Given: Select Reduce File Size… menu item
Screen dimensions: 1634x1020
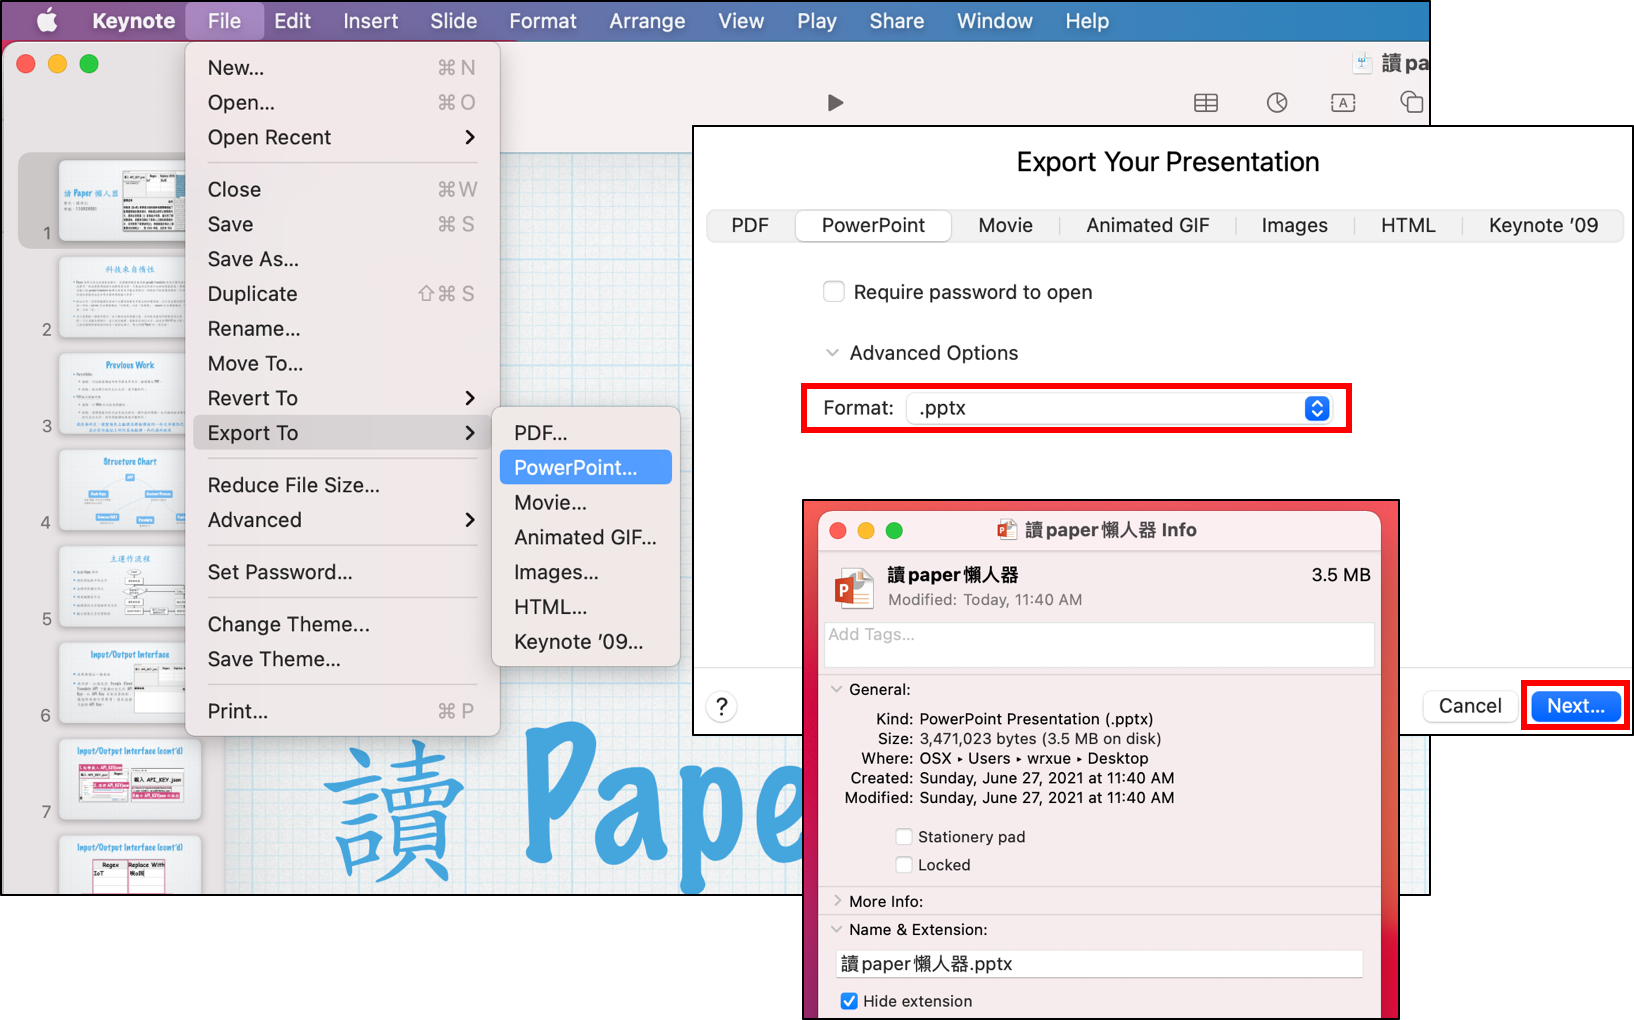Looking at the screenshot, I should point(342,485).
